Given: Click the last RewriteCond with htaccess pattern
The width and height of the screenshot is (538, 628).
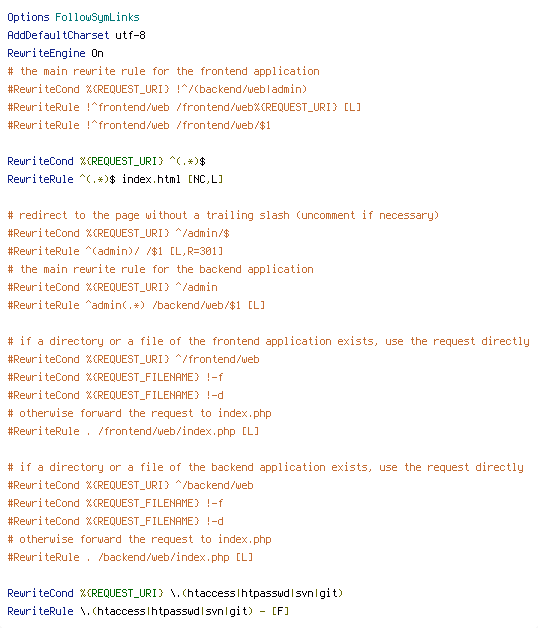Looking at the screenshot, I should pyautogui.click(x=175, y=593).
